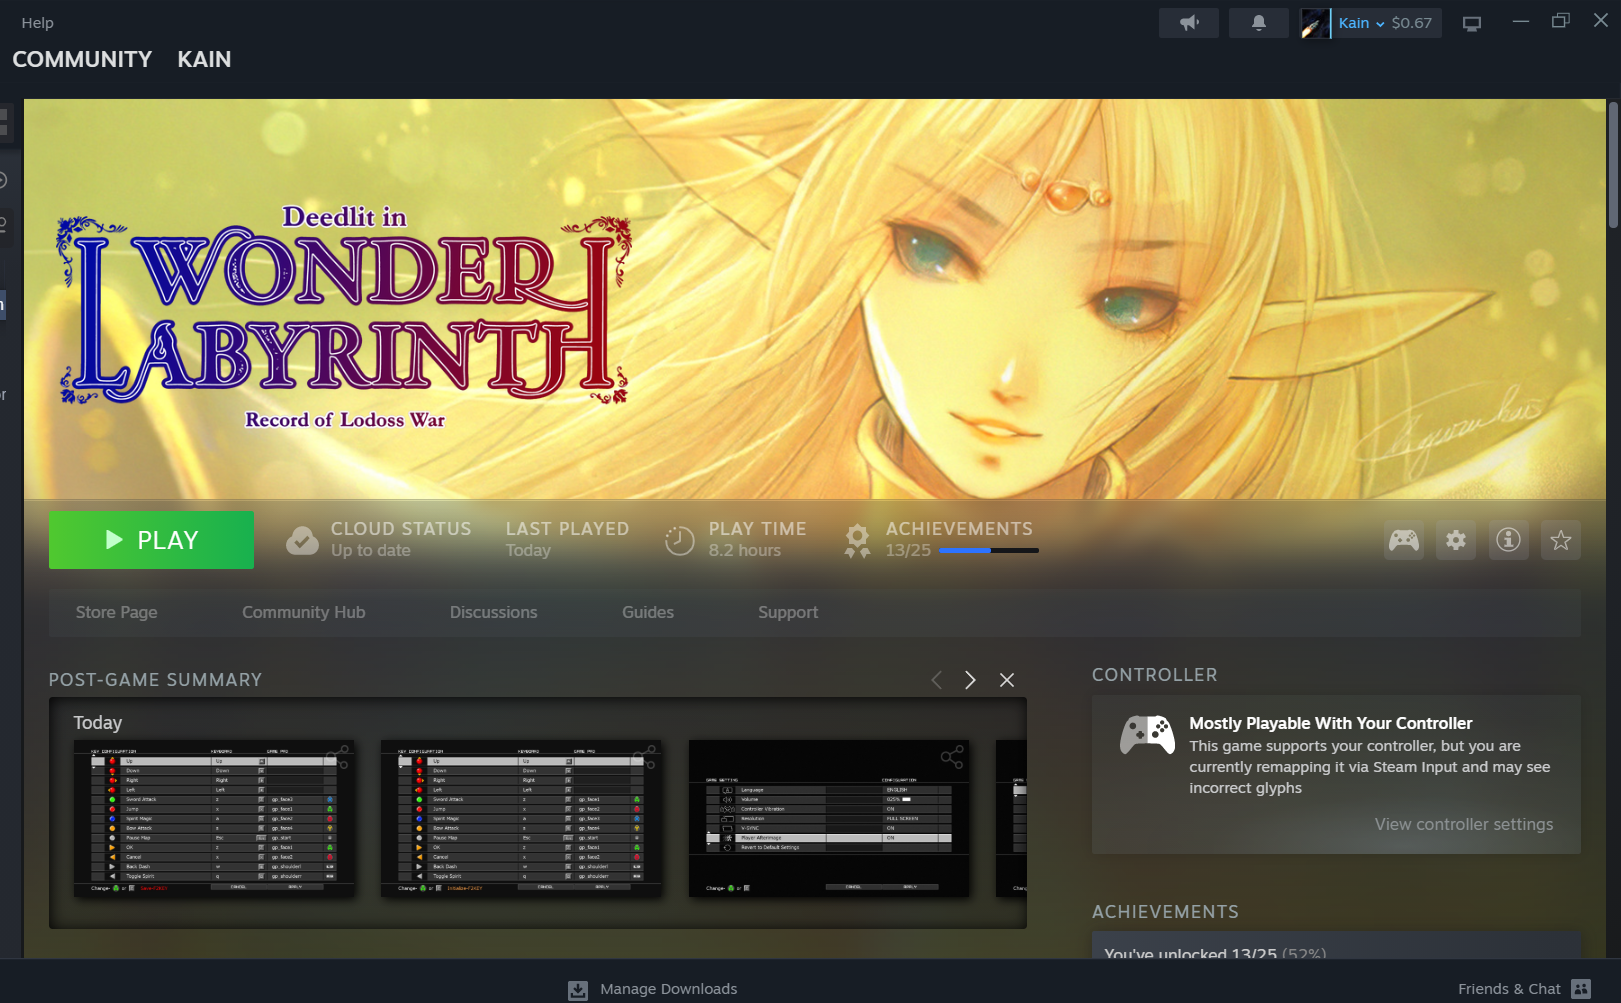The height and width of the screenshot is (1003, 1621).
Task: Open Manage Downloads
Action: point(669,989)
